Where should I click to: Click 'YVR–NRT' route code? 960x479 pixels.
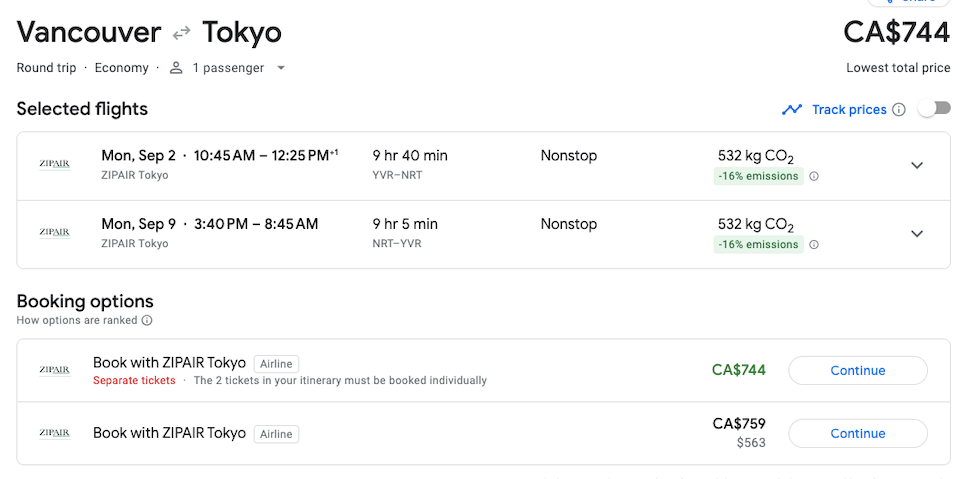tap(397, 175)
